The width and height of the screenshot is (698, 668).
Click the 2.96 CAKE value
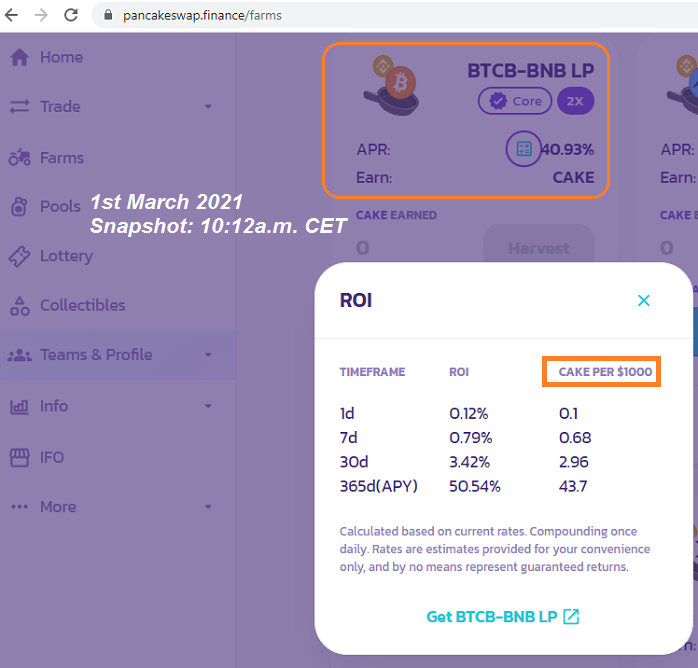pyautogui.click(x=574, y=462)
